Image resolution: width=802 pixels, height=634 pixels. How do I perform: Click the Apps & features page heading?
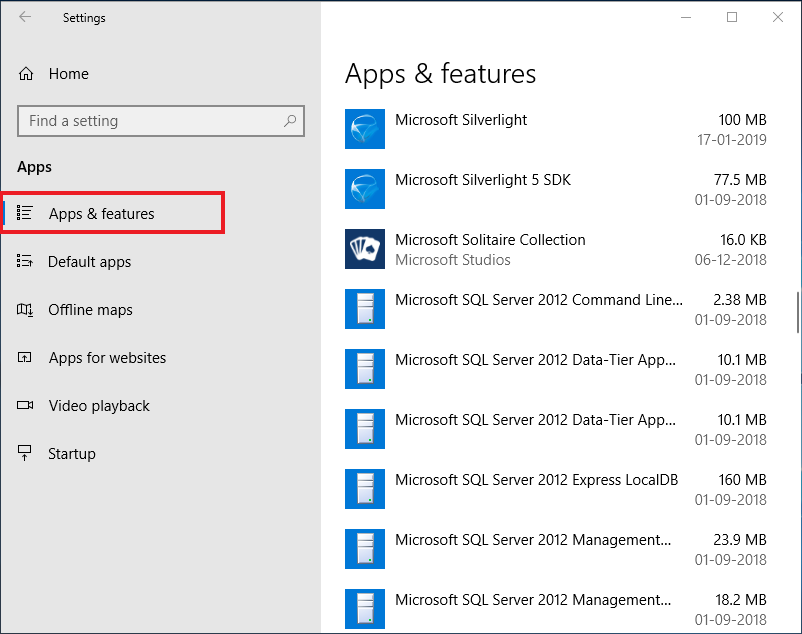[440, 74]
